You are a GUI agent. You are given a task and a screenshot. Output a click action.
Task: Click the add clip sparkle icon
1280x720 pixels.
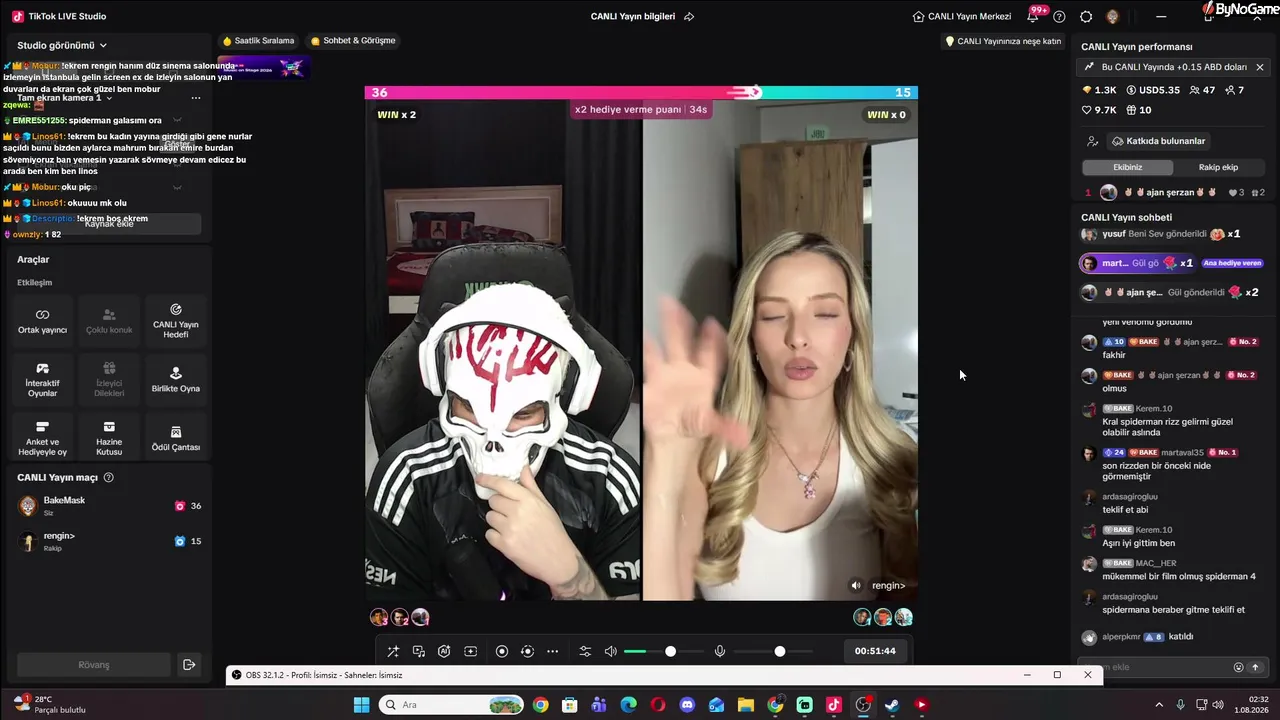coord(471,651)
